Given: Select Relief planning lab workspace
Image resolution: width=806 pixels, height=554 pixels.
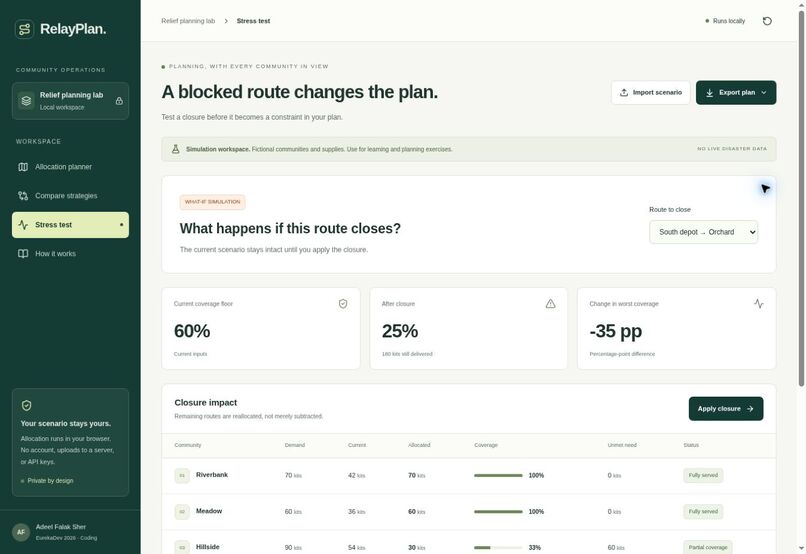Looking at the screenshot, I should pyautogui.click(x=70, y=101).
